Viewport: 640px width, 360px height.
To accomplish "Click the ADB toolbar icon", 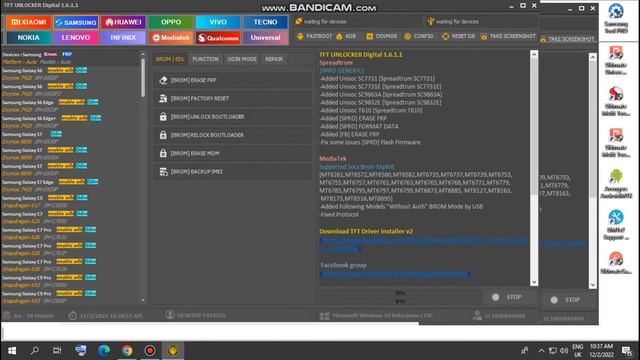I will 339,36.
